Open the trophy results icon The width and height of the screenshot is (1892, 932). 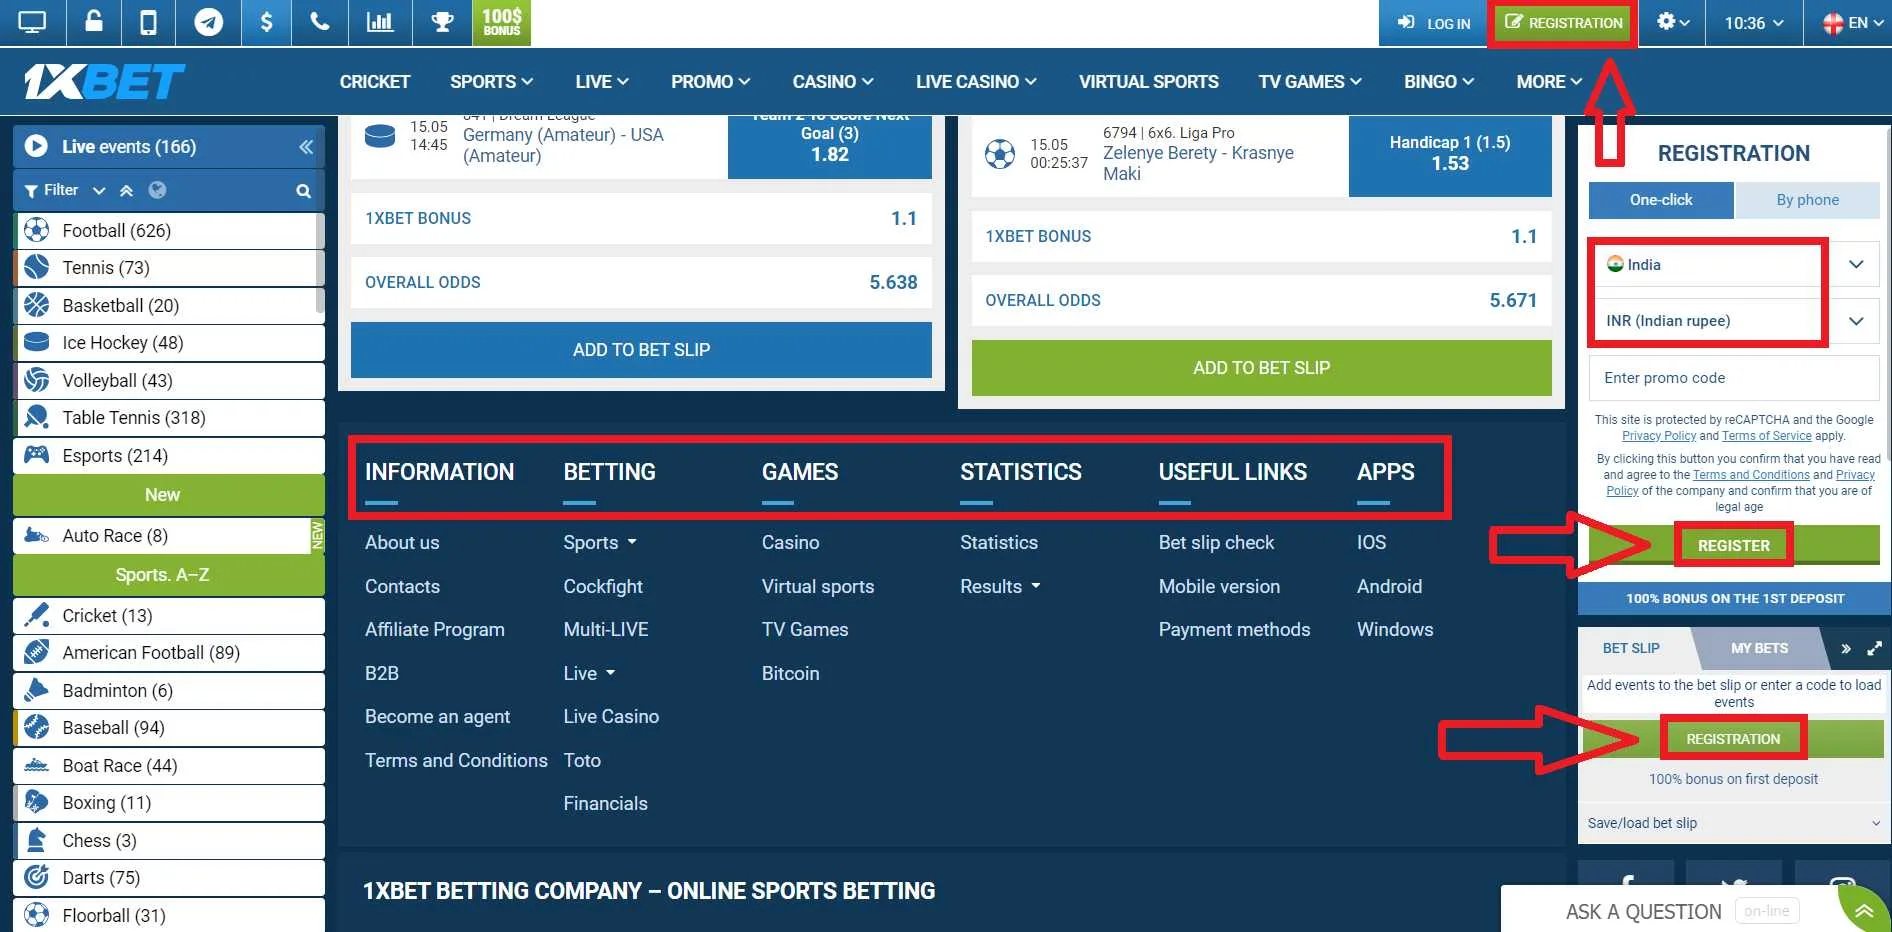[442, 22]
